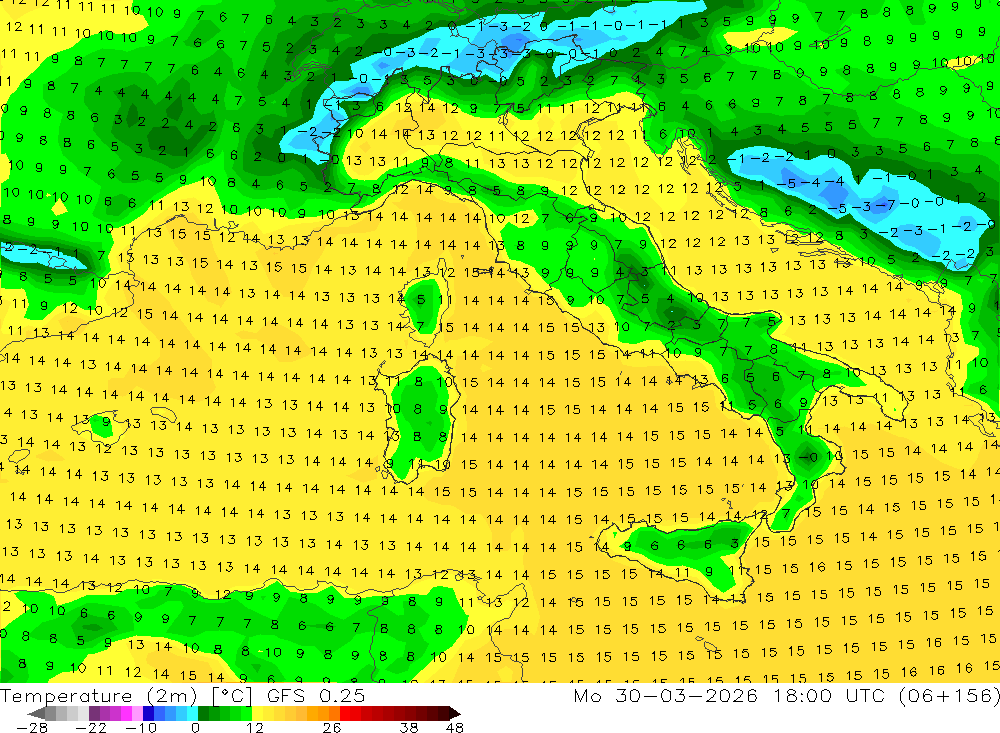This screenshot has height=733, width=1000.
Task: Select the date 'Mo 30-03-2026'
Action: pos(666,695)
